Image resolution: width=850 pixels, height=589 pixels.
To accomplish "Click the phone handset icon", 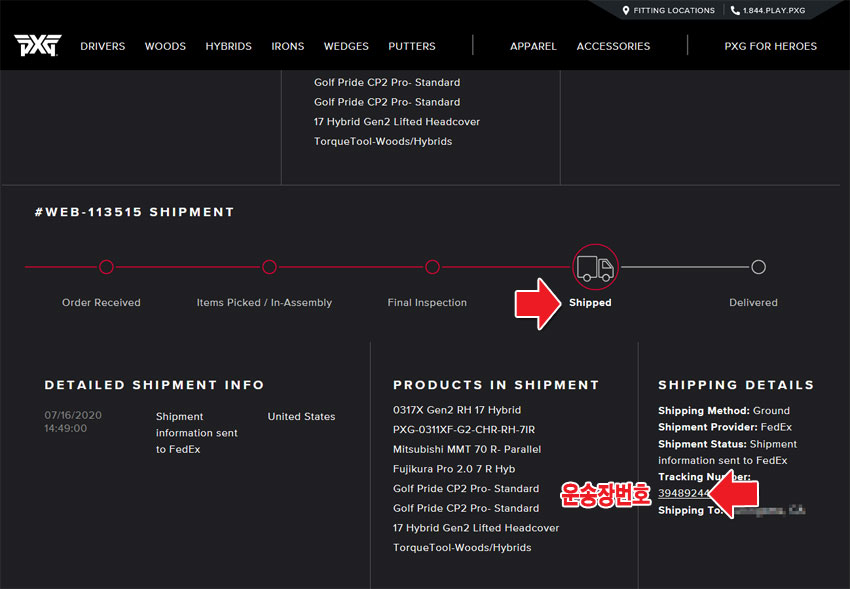I will point(735,10).
